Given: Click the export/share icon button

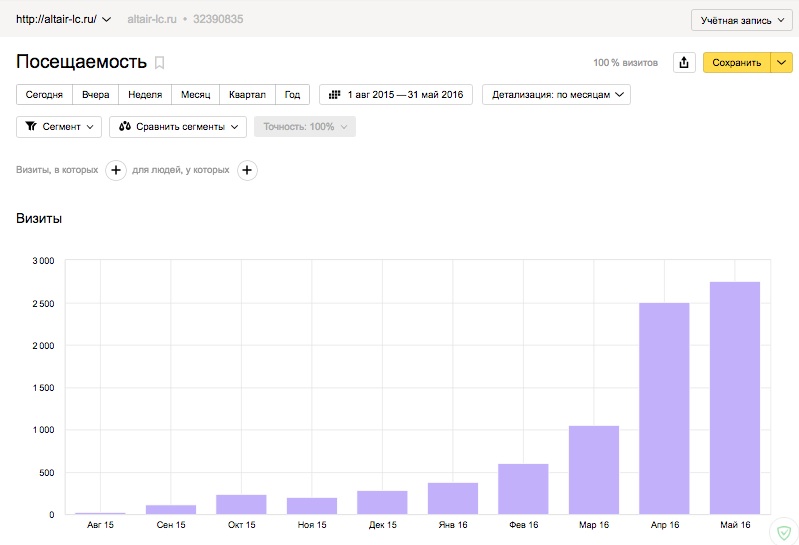Looking at the screenshot, I should click(x=684, y=63).
